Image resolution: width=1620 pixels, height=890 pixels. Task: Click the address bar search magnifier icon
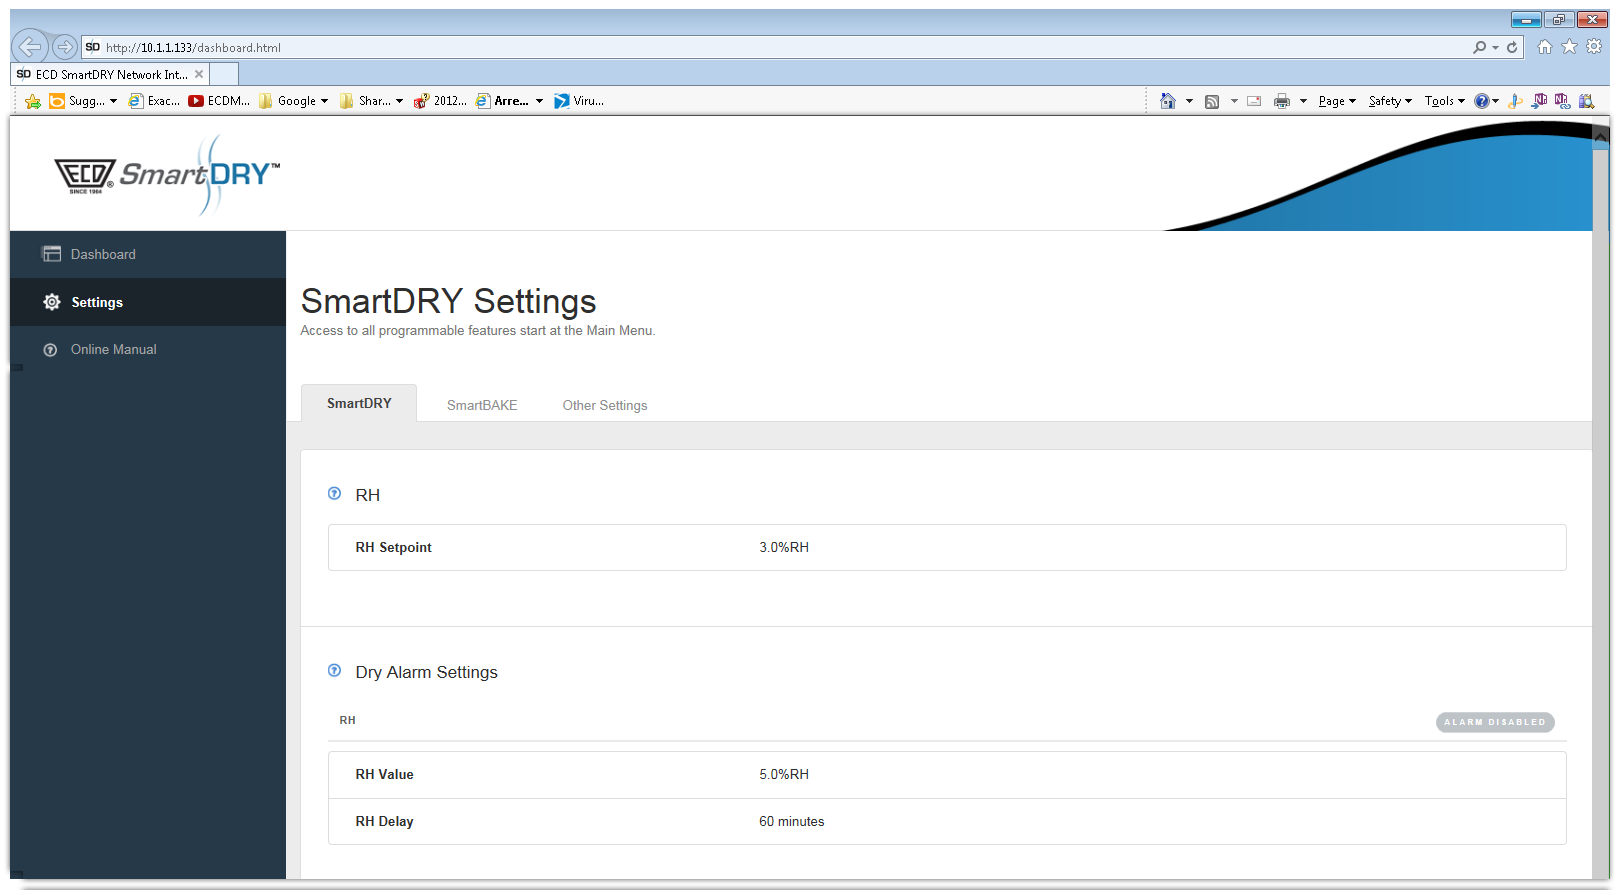coord(1480,47)
